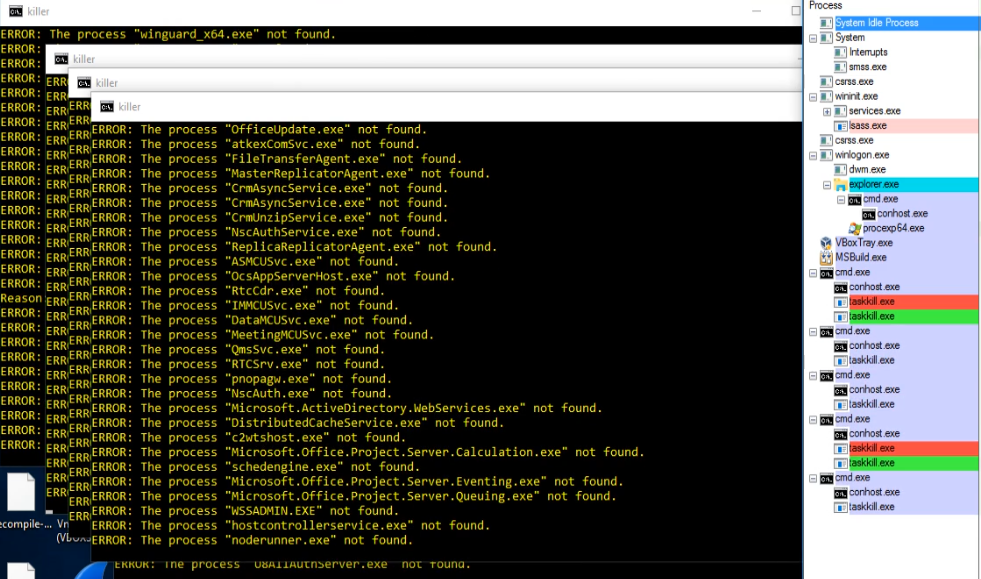The width and height of the screenshot is (981, 579).
Task: Click the Project.Server.Calculation.exe error line
Action: pyautogui.click(x=368, y=452)
